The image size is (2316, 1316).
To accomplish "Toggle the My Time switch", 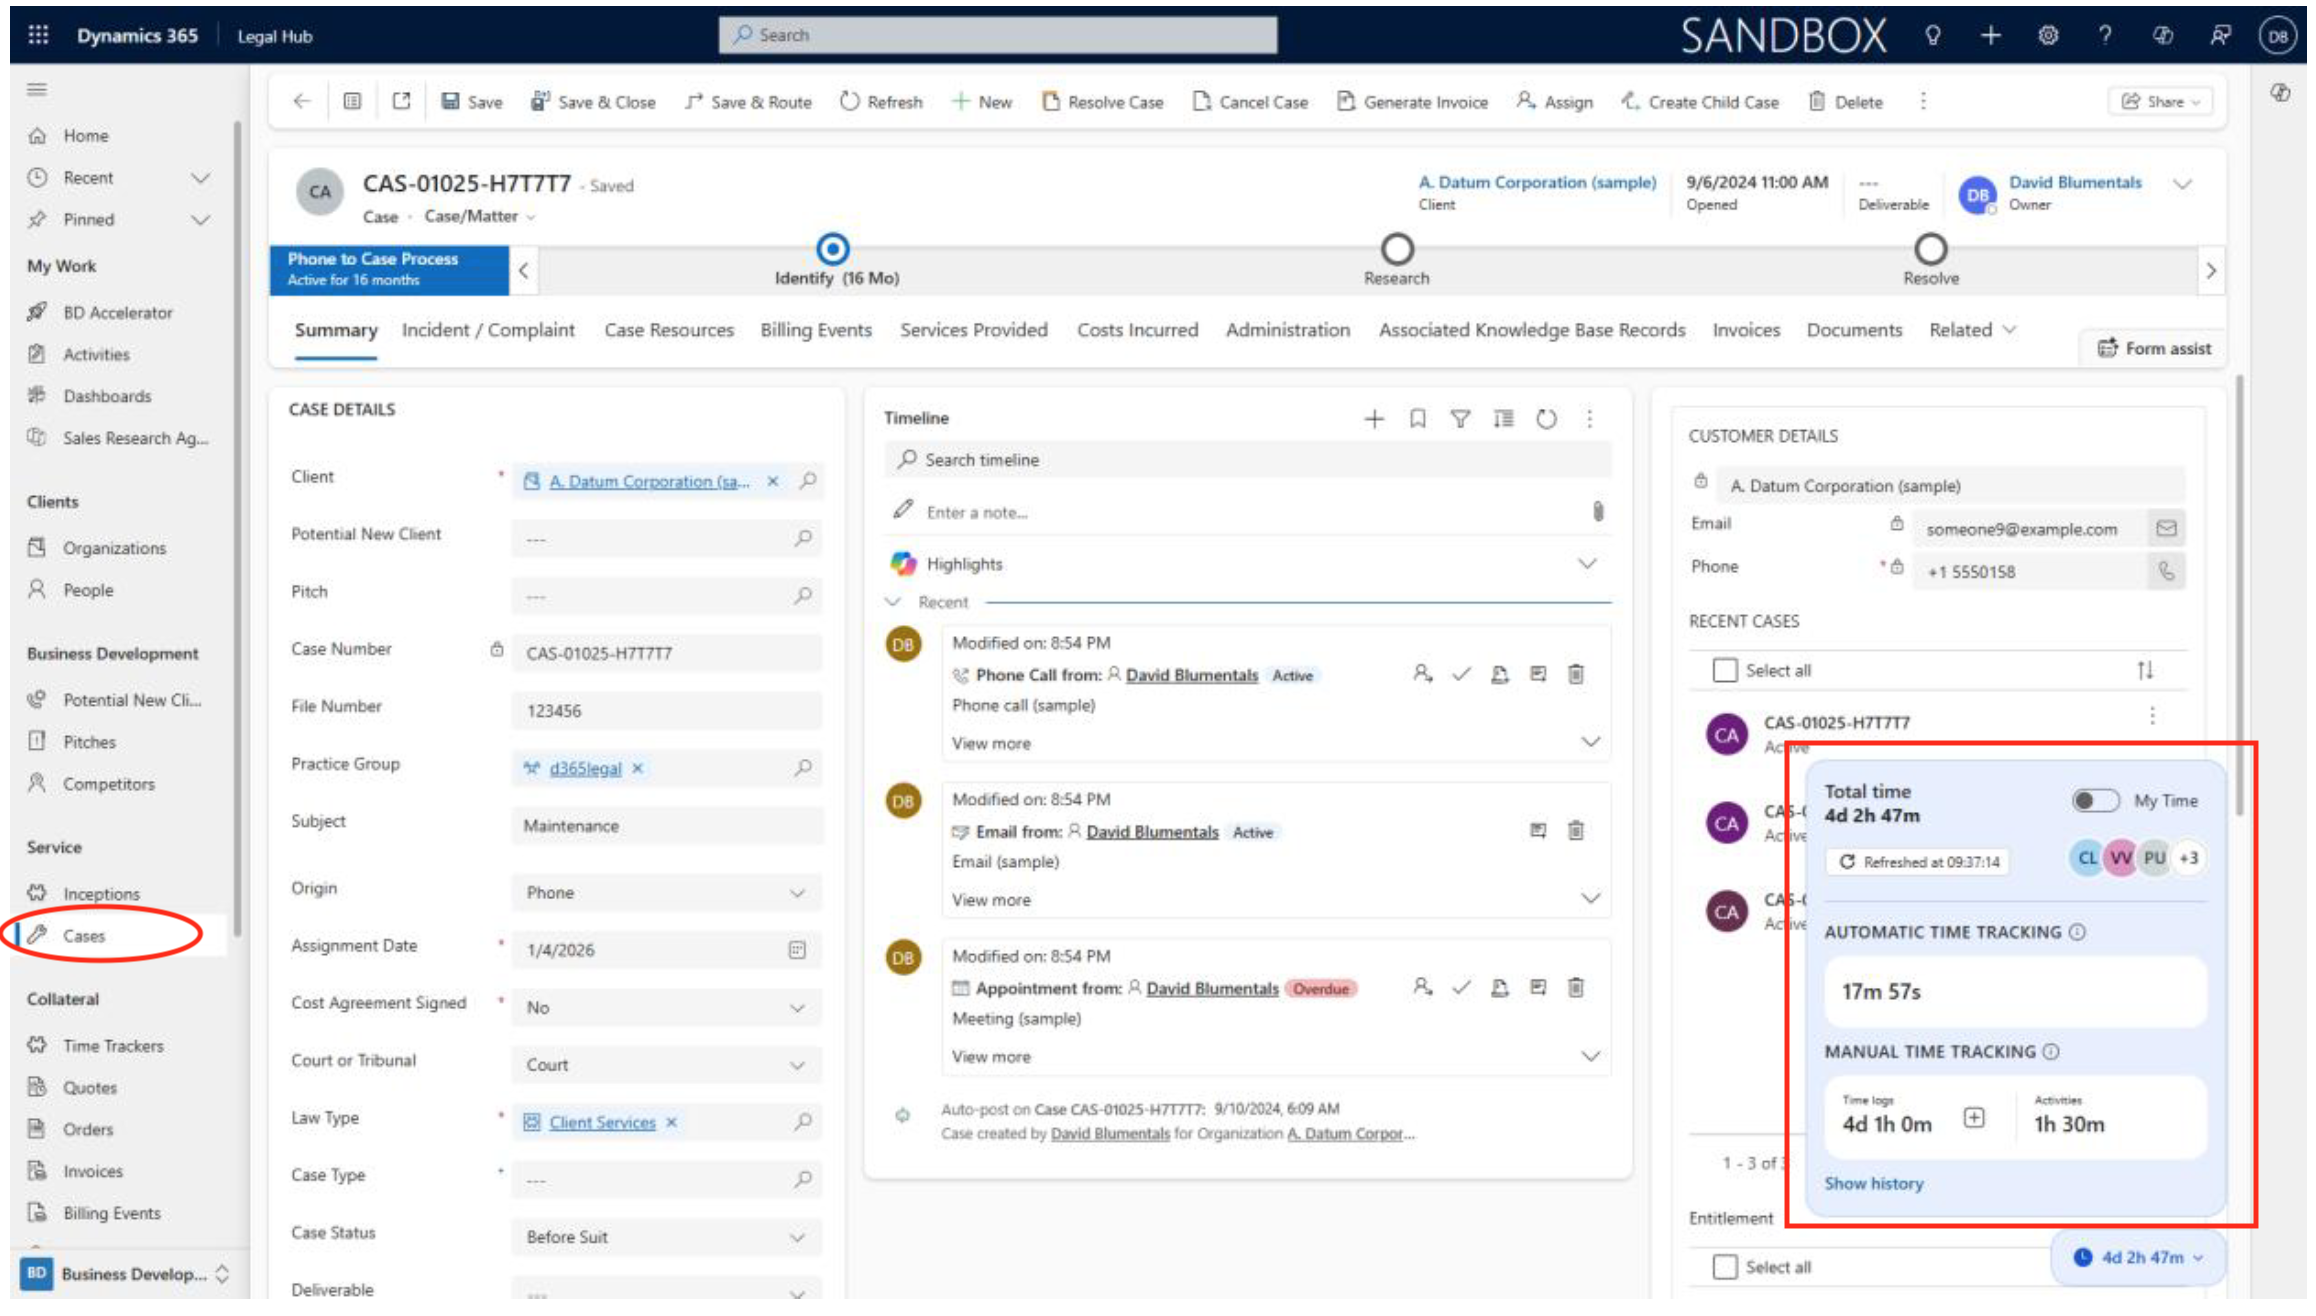I will tap(2094, 800).
